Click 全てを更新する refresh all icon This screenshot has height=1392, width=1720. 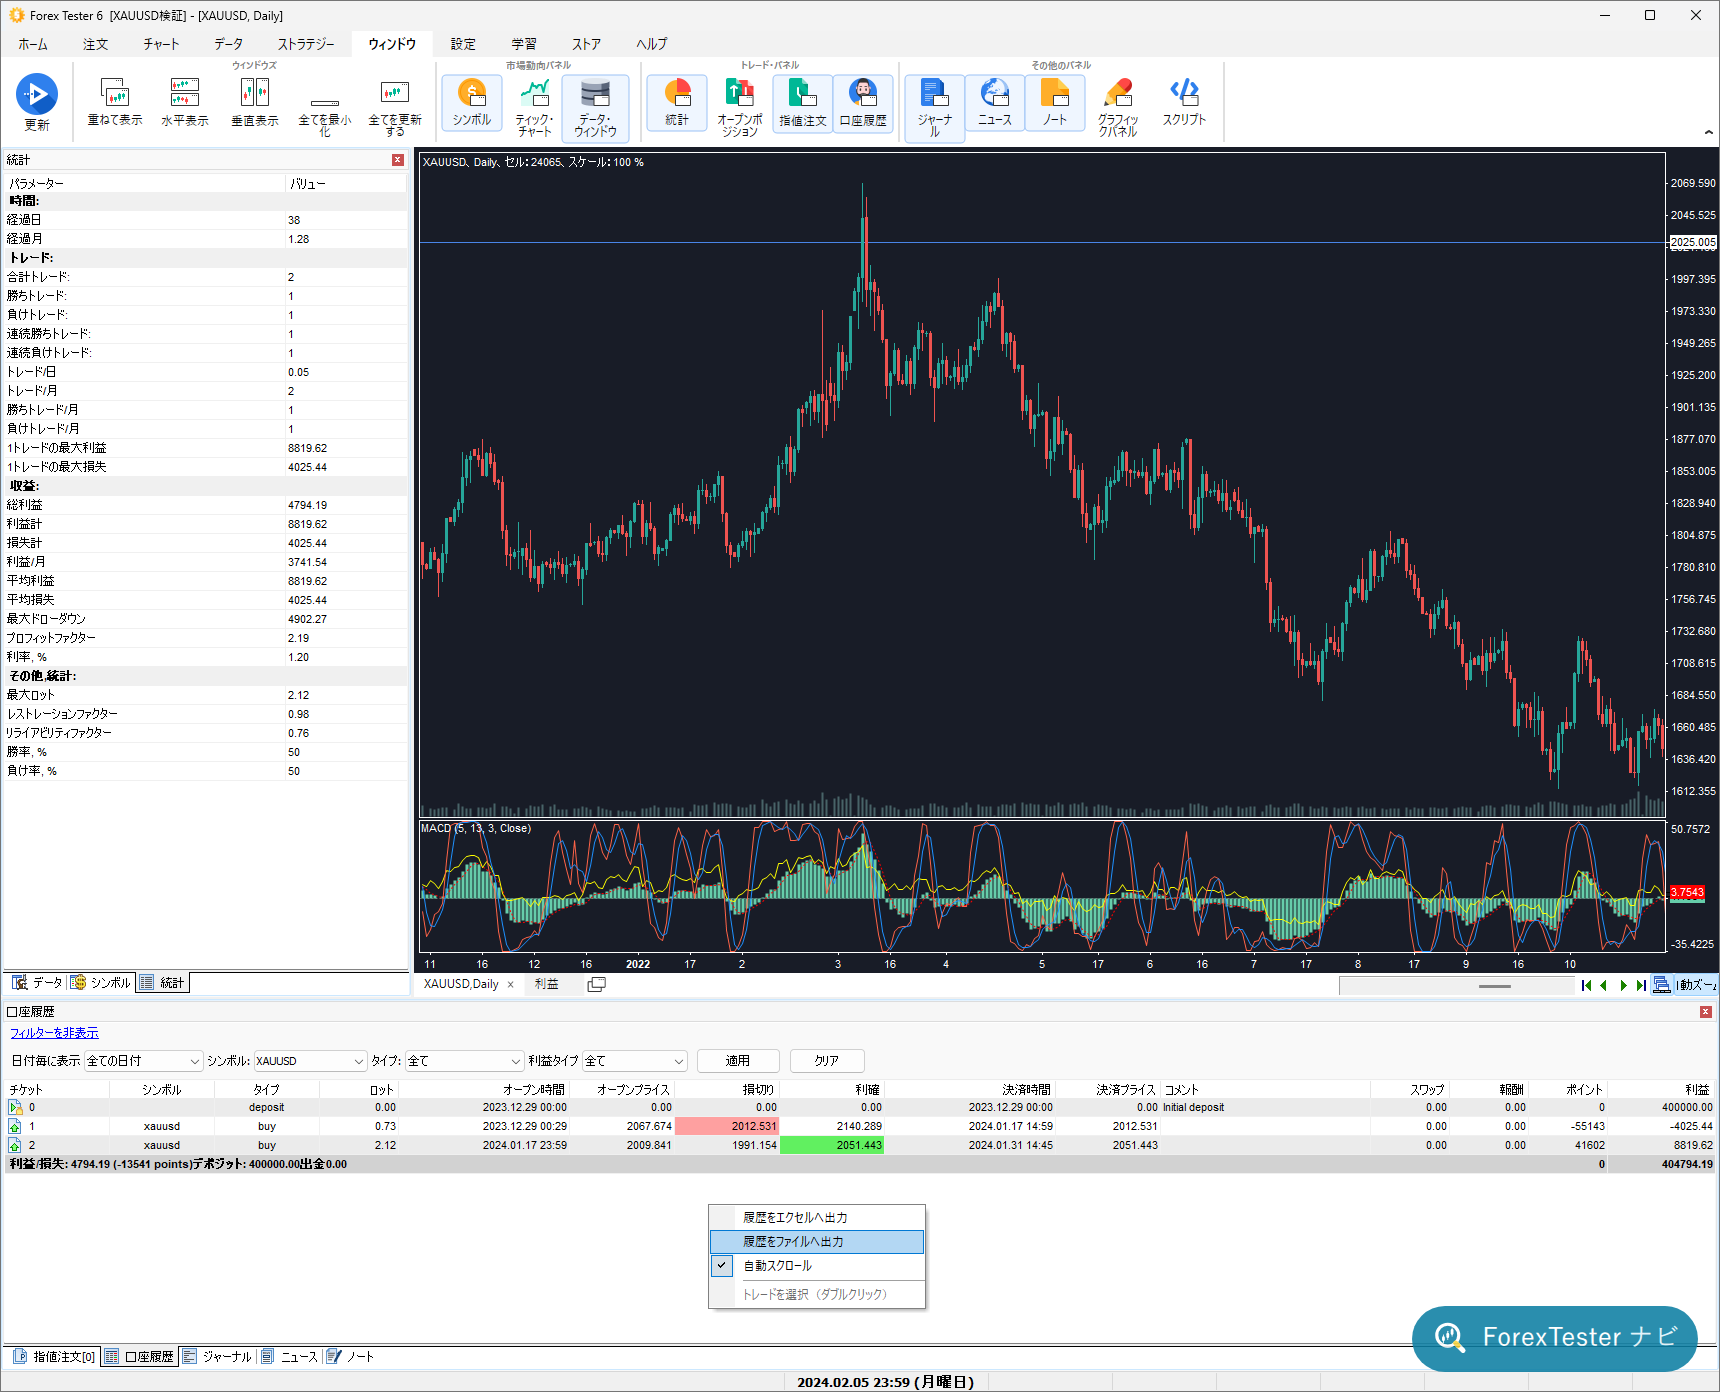click(x=395, y=92)
